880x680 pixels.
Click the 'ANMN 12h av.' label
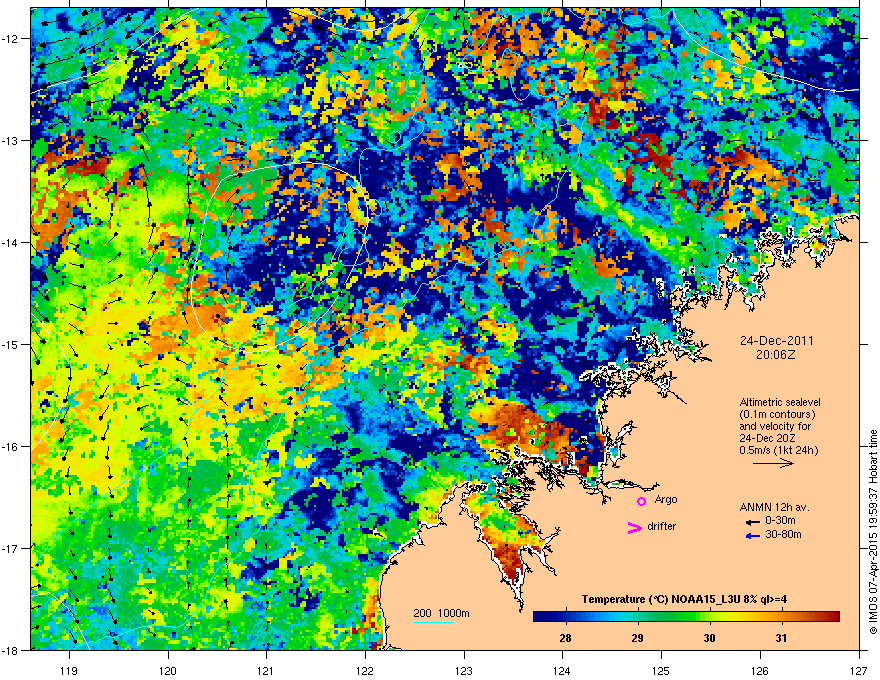pyautogui.click(x=774, y=507)
